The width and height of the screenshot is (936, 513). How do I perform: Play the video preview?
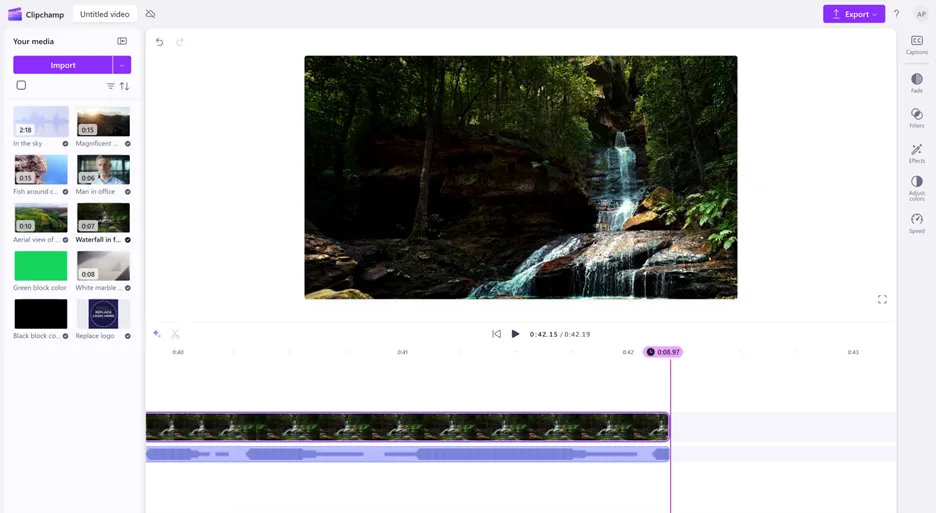click(x=515, y=334)
